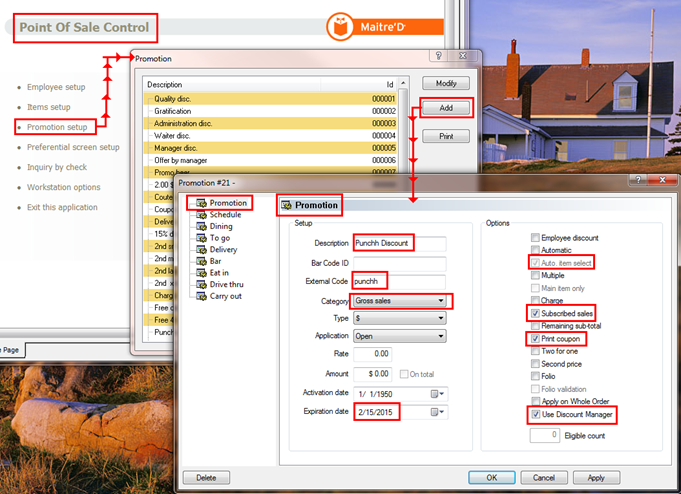Image resolution: width=681 pixels, height=494 pixels.
Task: Click the Apply button
Action: [596, 477]
